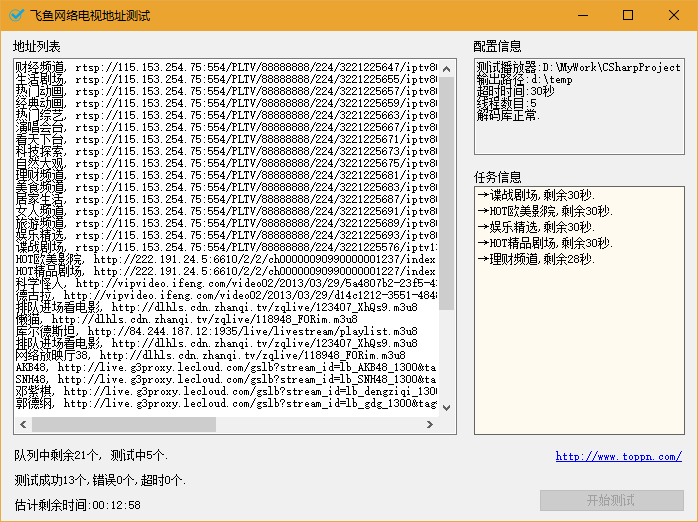698x522 pixels.
Task: Click the address list scroll-down arrow
Action: pos(447,408)
